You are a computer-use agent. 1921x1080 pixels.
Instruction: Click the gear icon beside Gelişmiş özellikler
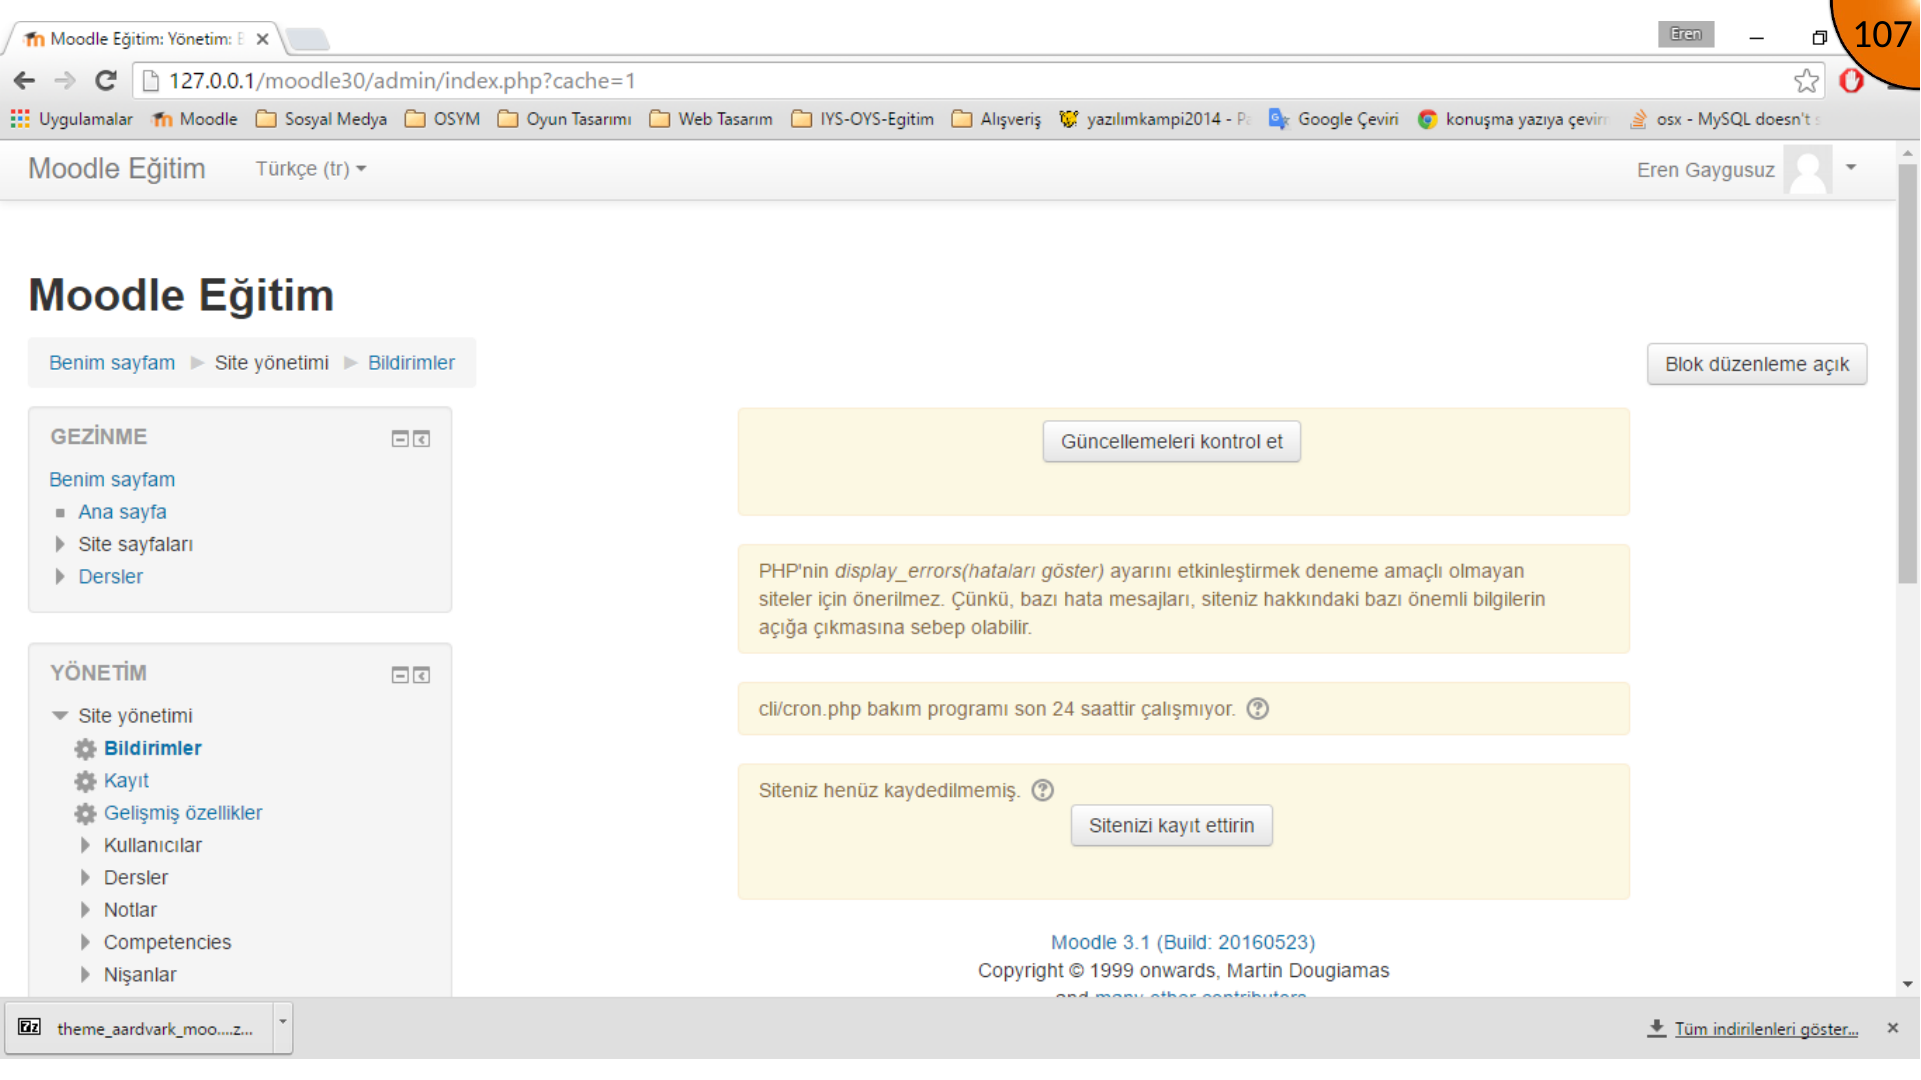click(x=86, y=814)
